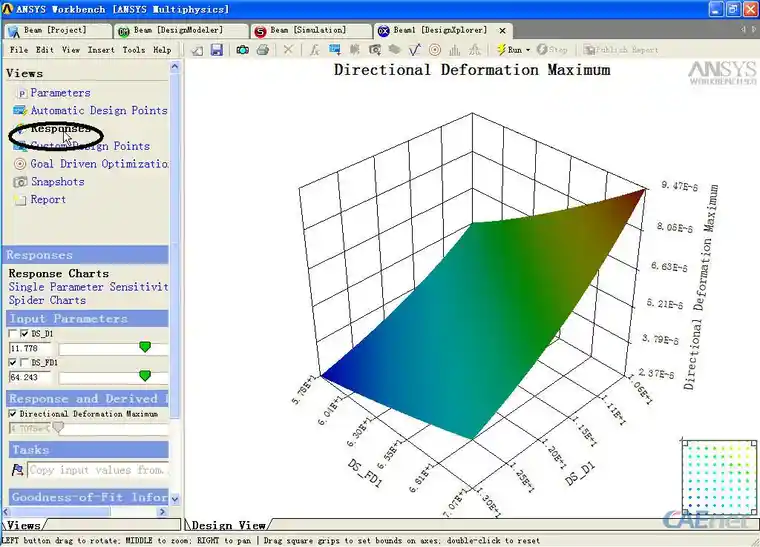Select Single Parameter Sensitivities chart link

pyautogui.click(x=88, y=287)
